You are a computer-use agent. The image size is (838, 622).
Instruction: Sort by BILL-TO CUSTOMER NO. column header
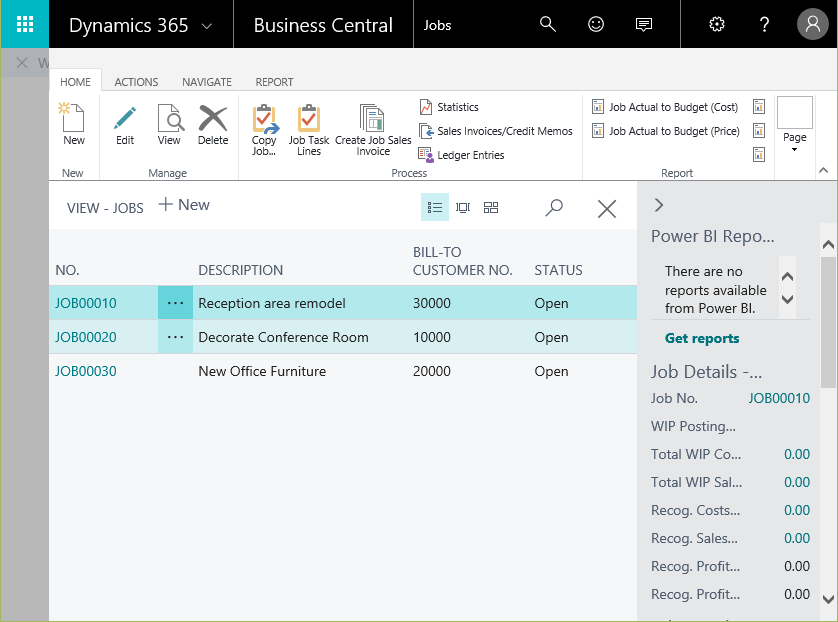point(462,261)
